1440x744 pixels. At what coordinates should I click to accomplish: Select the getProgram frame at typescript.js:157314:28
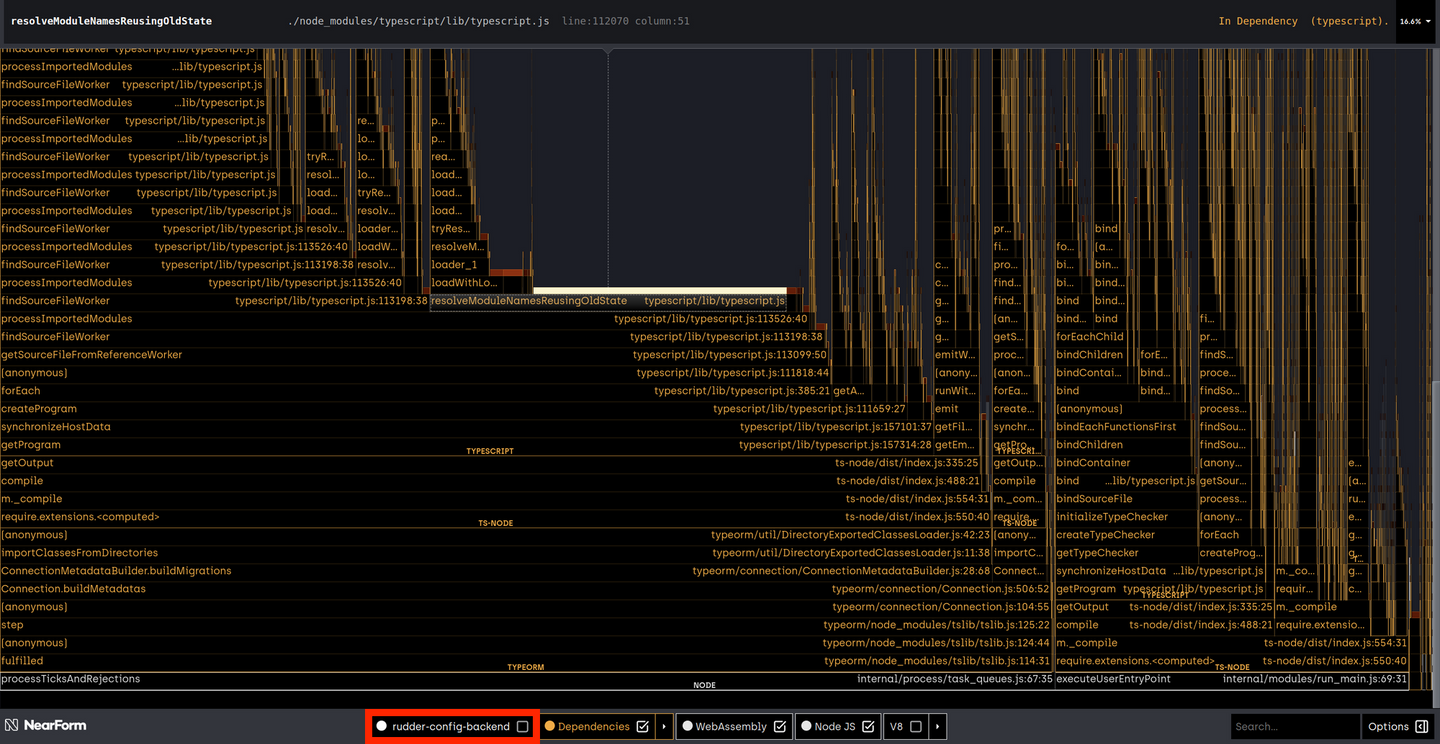point(466,445)
